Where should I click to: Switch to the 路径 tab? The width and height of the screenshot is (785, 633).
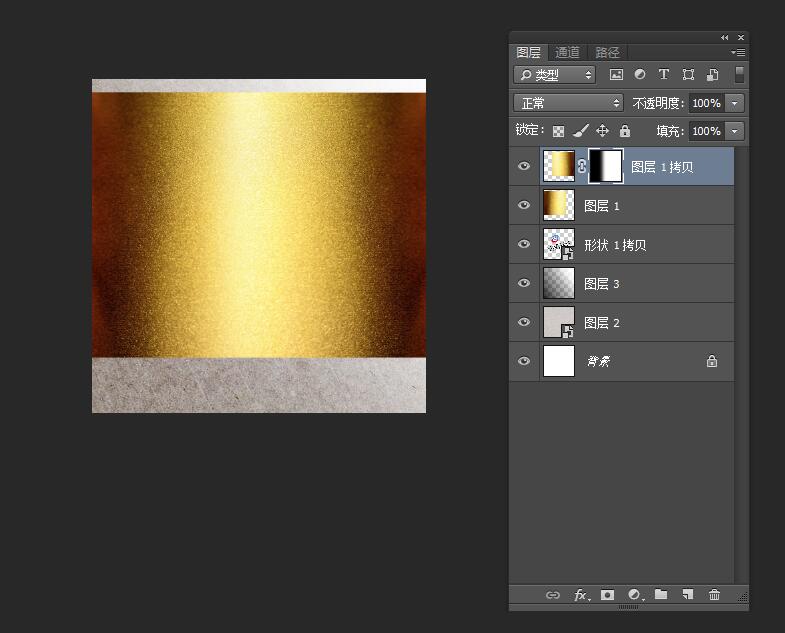coord(607,53)
